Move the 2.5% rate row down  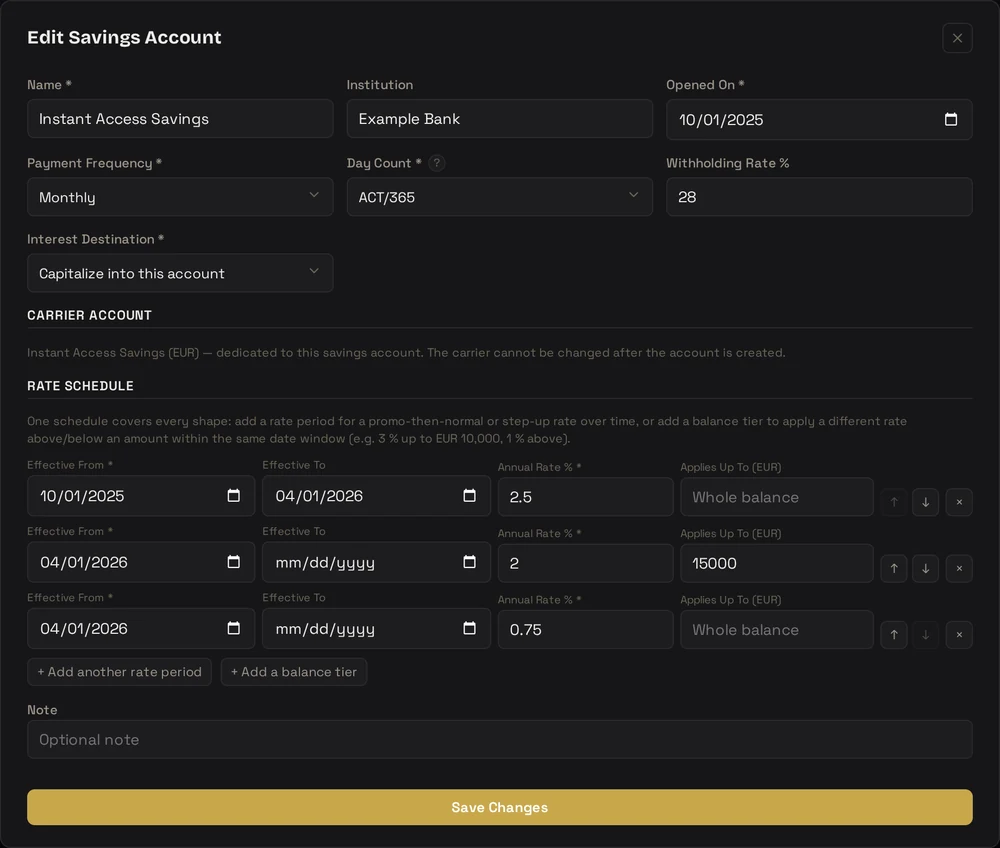925,502
